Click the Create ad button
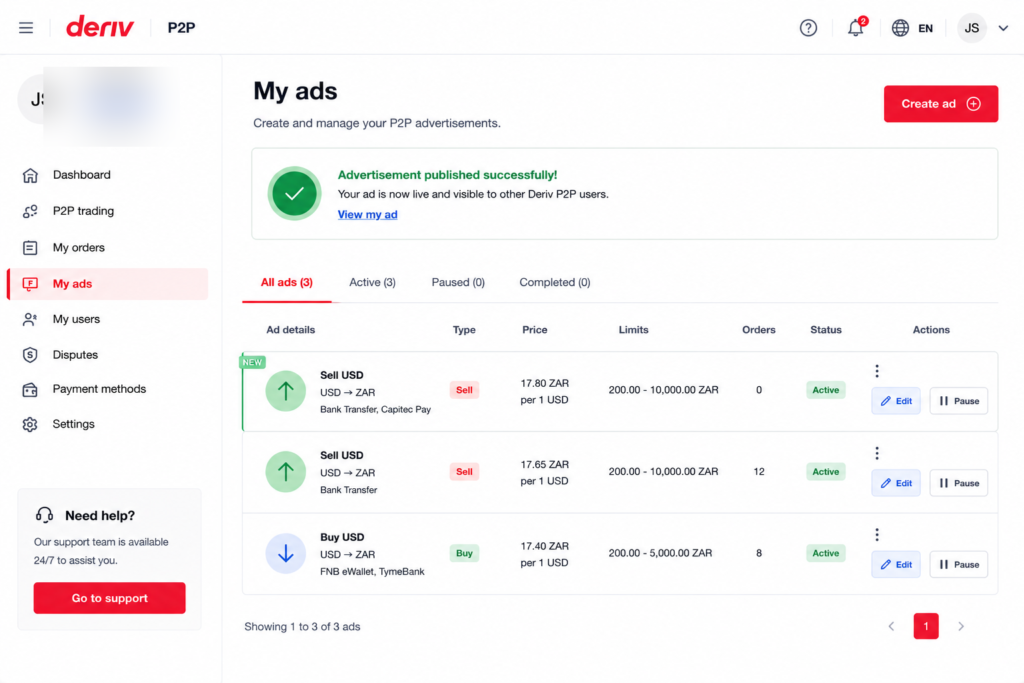Image resolution: width=1024 pixels, height=683 pixels. point(940,104)
